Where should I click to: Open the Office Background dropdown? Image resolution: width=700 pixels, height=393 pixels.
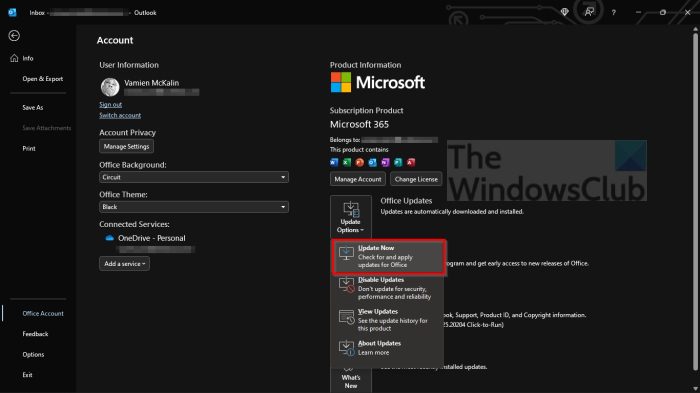coord(194,177)
